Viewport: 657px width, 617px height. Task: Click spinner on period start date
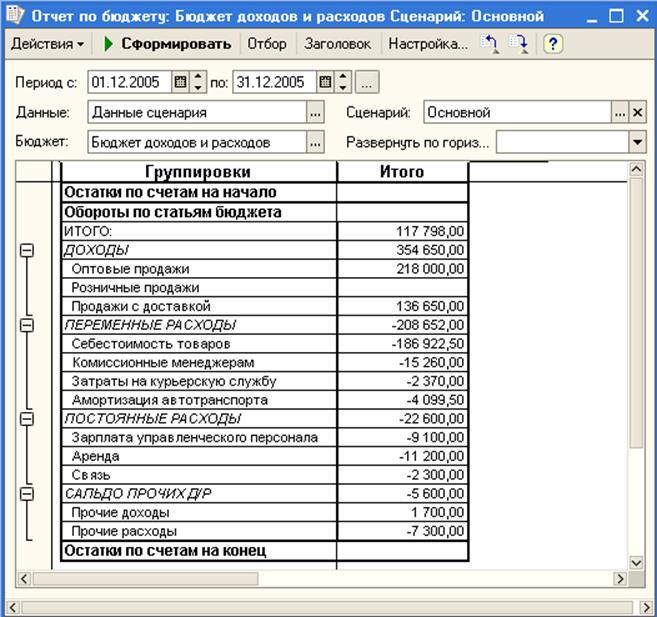click(198, 82)
